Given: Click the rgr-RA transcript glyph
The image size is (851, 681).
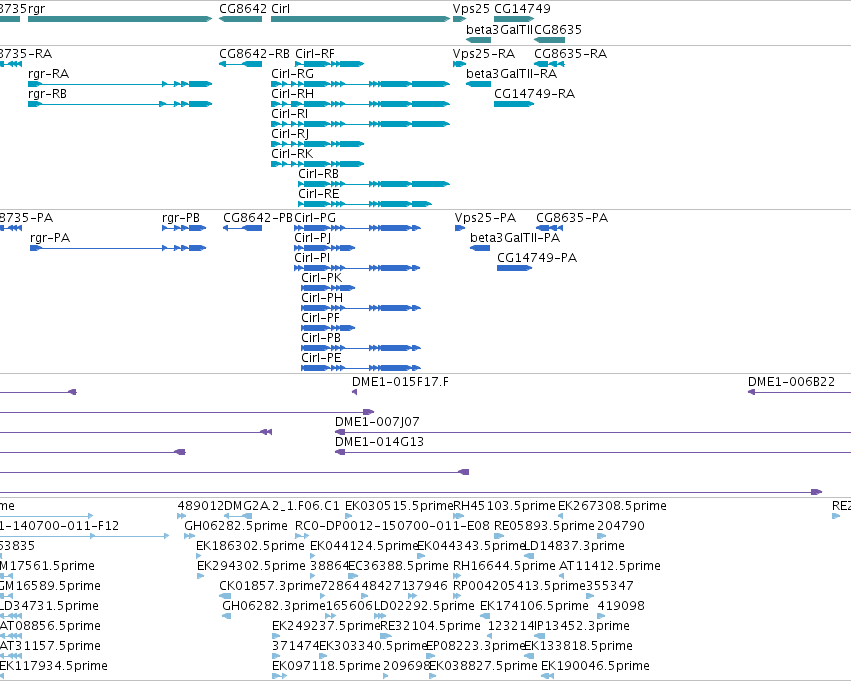Looking at the screenshot, I should (x=120, y=84).
